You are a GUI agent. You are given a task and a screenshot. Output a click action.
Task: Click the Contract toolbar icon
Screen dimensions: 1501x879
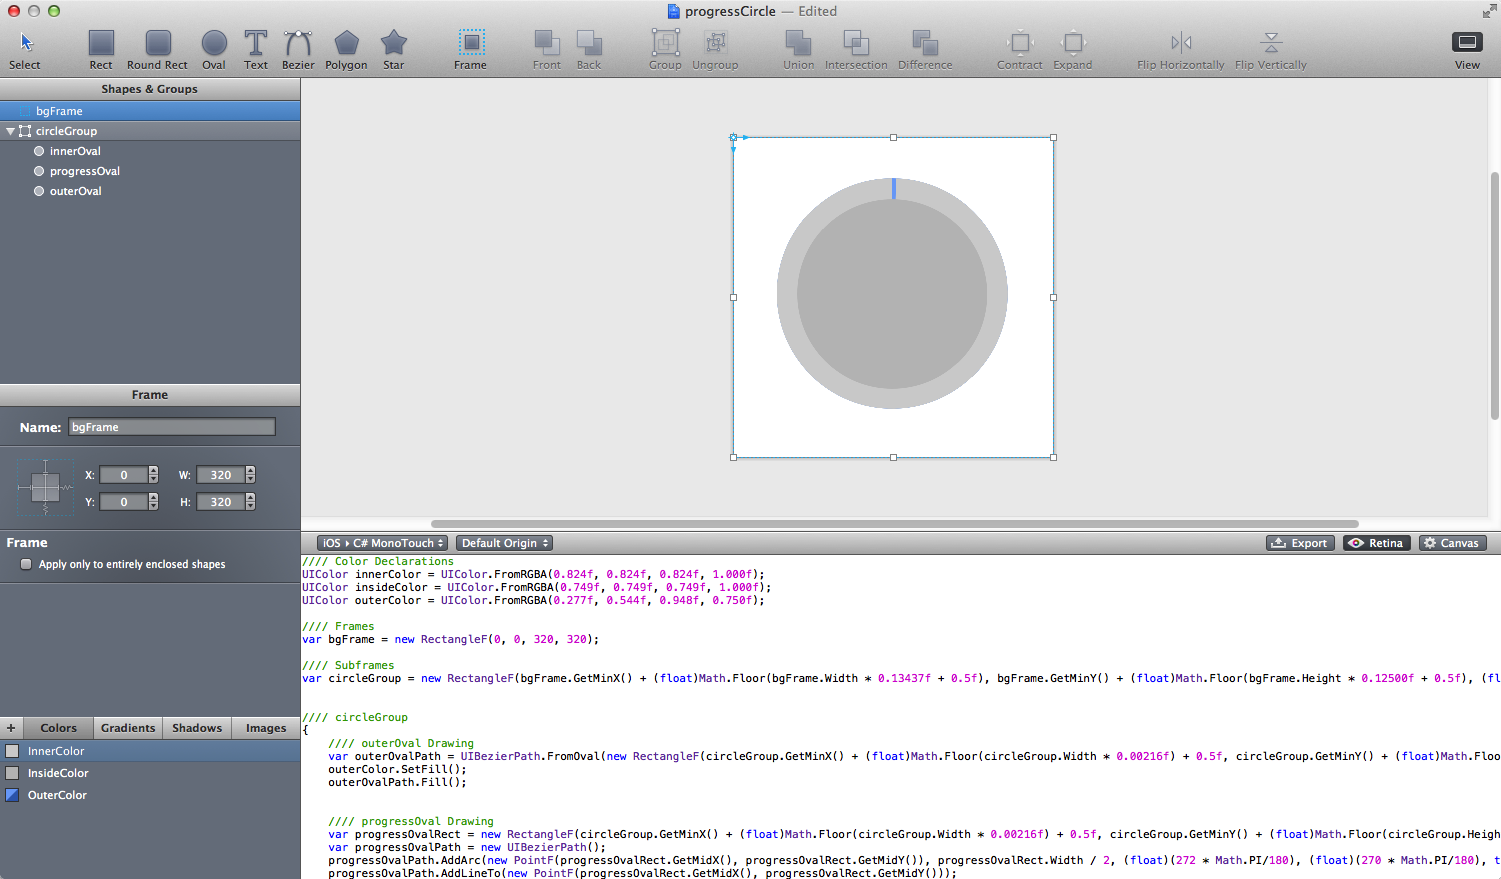[1020, 50]
